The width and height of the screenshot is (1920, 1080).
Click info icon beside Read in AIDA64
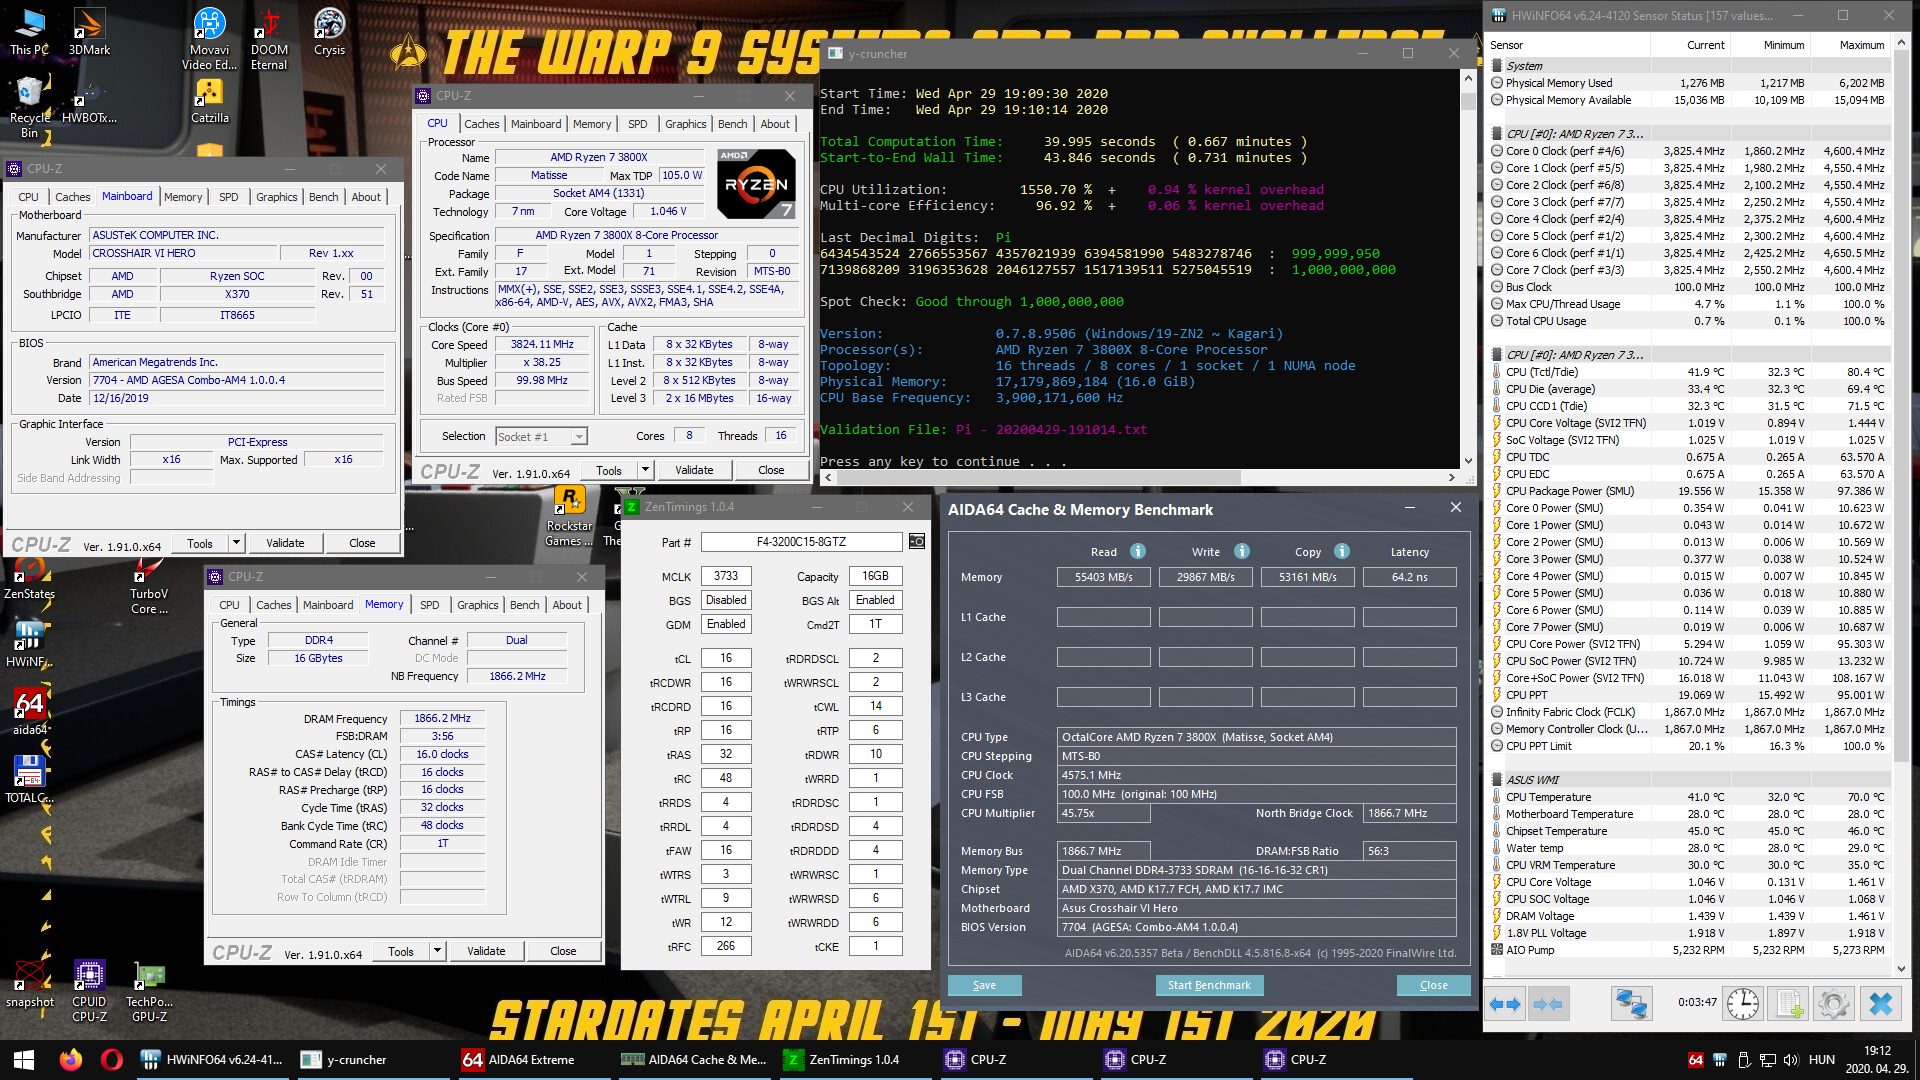(1138, 551)
